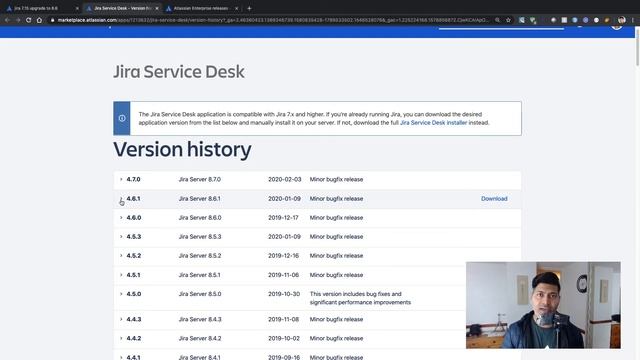The image size is (640, 360).
Task: Click the info icon in the notice banner
Action: [x=122, y=118]
